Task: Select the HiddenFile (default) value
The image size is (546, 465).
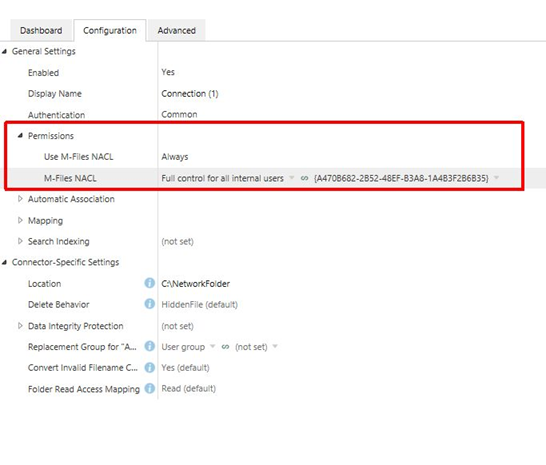Action: point(200,305)
